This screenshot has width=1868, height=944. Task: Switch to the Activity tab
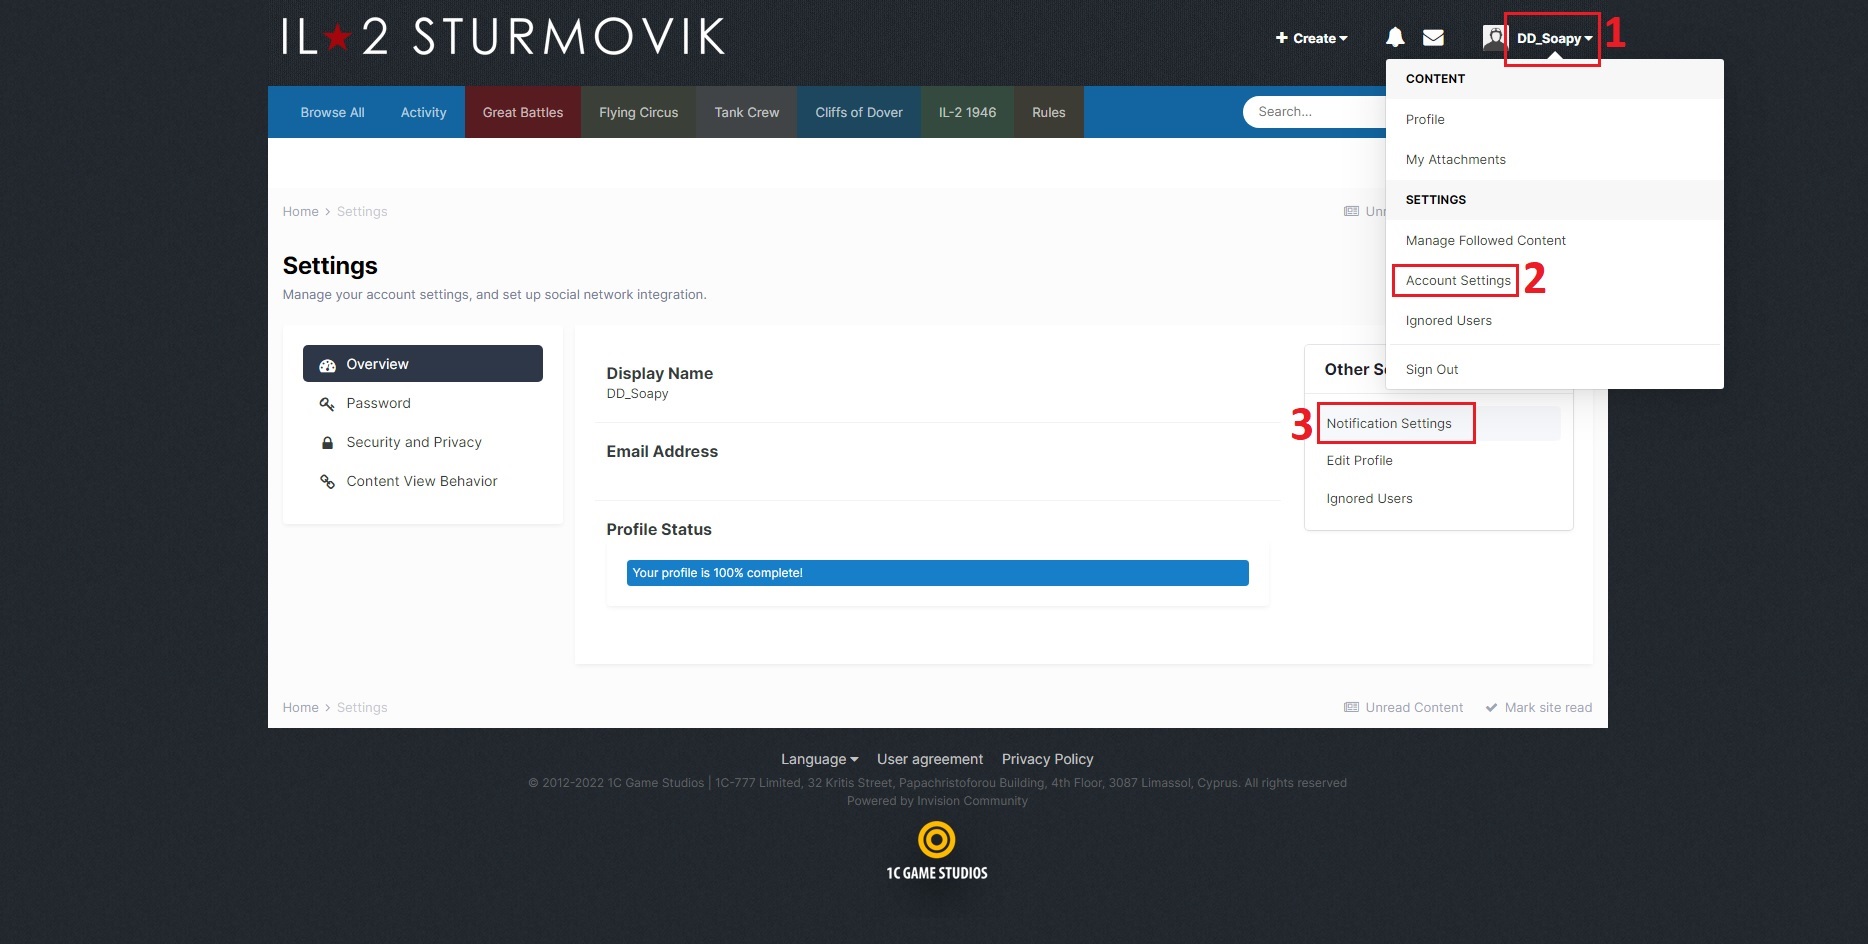tap(423, 112)
